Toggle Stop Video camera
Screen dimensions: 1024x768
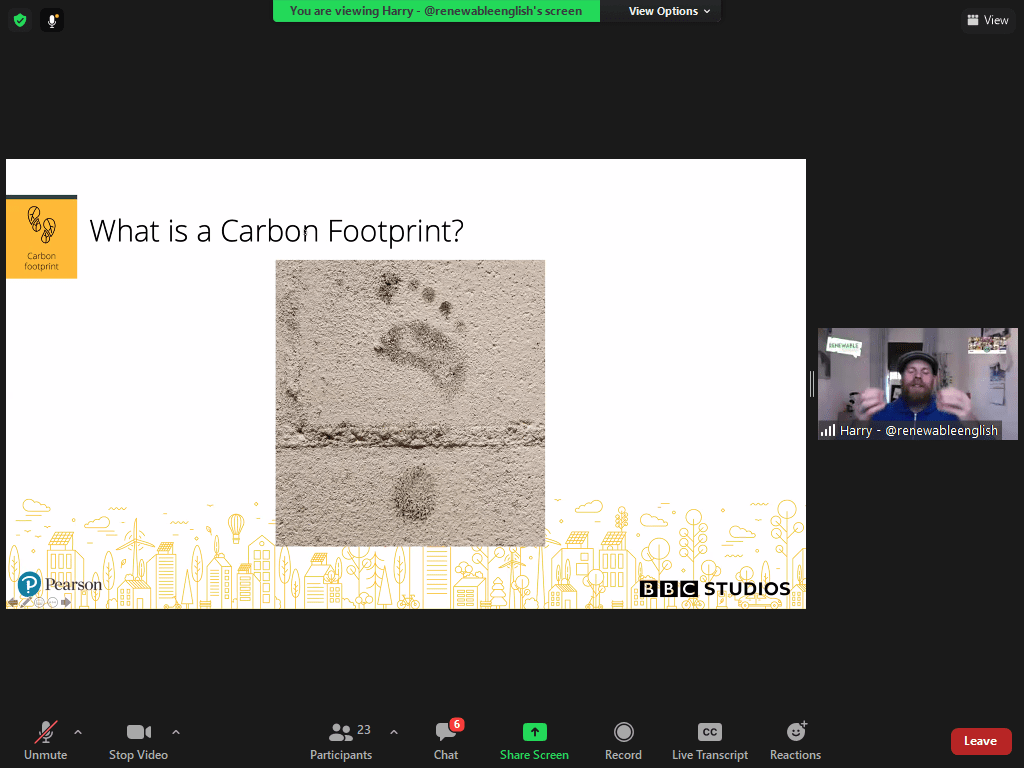[x=138, y=740]
